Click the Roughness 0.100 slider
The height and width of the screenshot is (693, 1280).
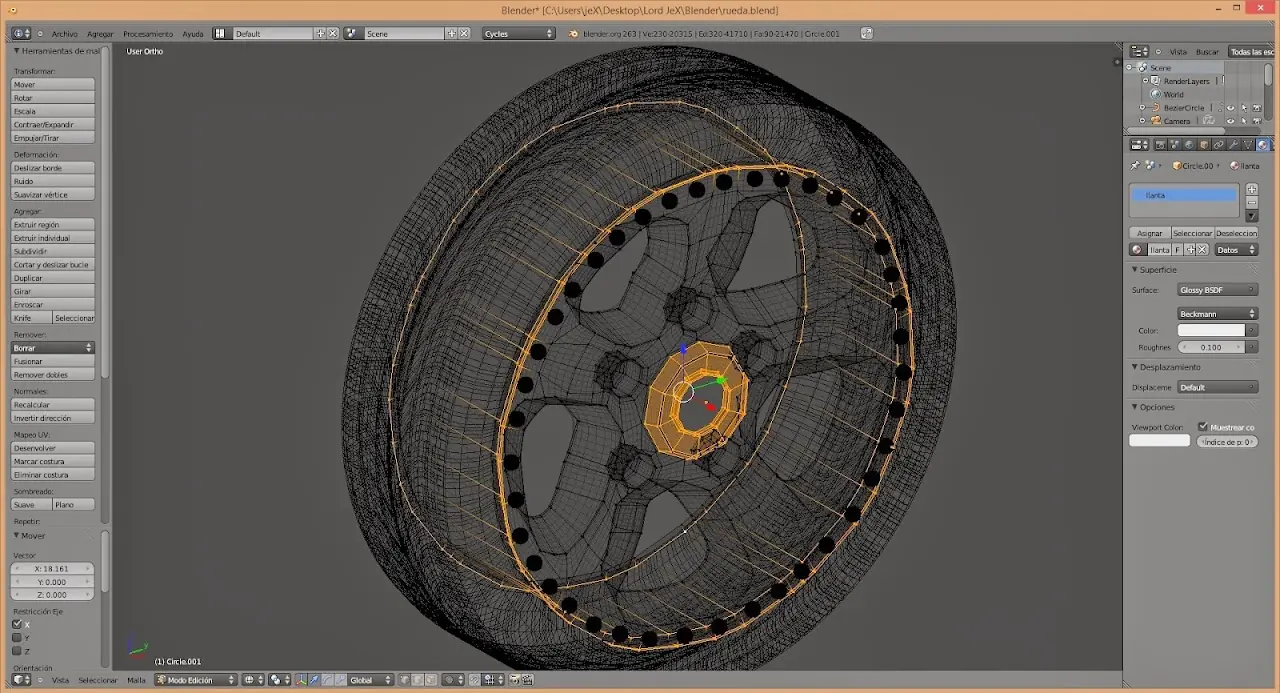pos(1211,347)
